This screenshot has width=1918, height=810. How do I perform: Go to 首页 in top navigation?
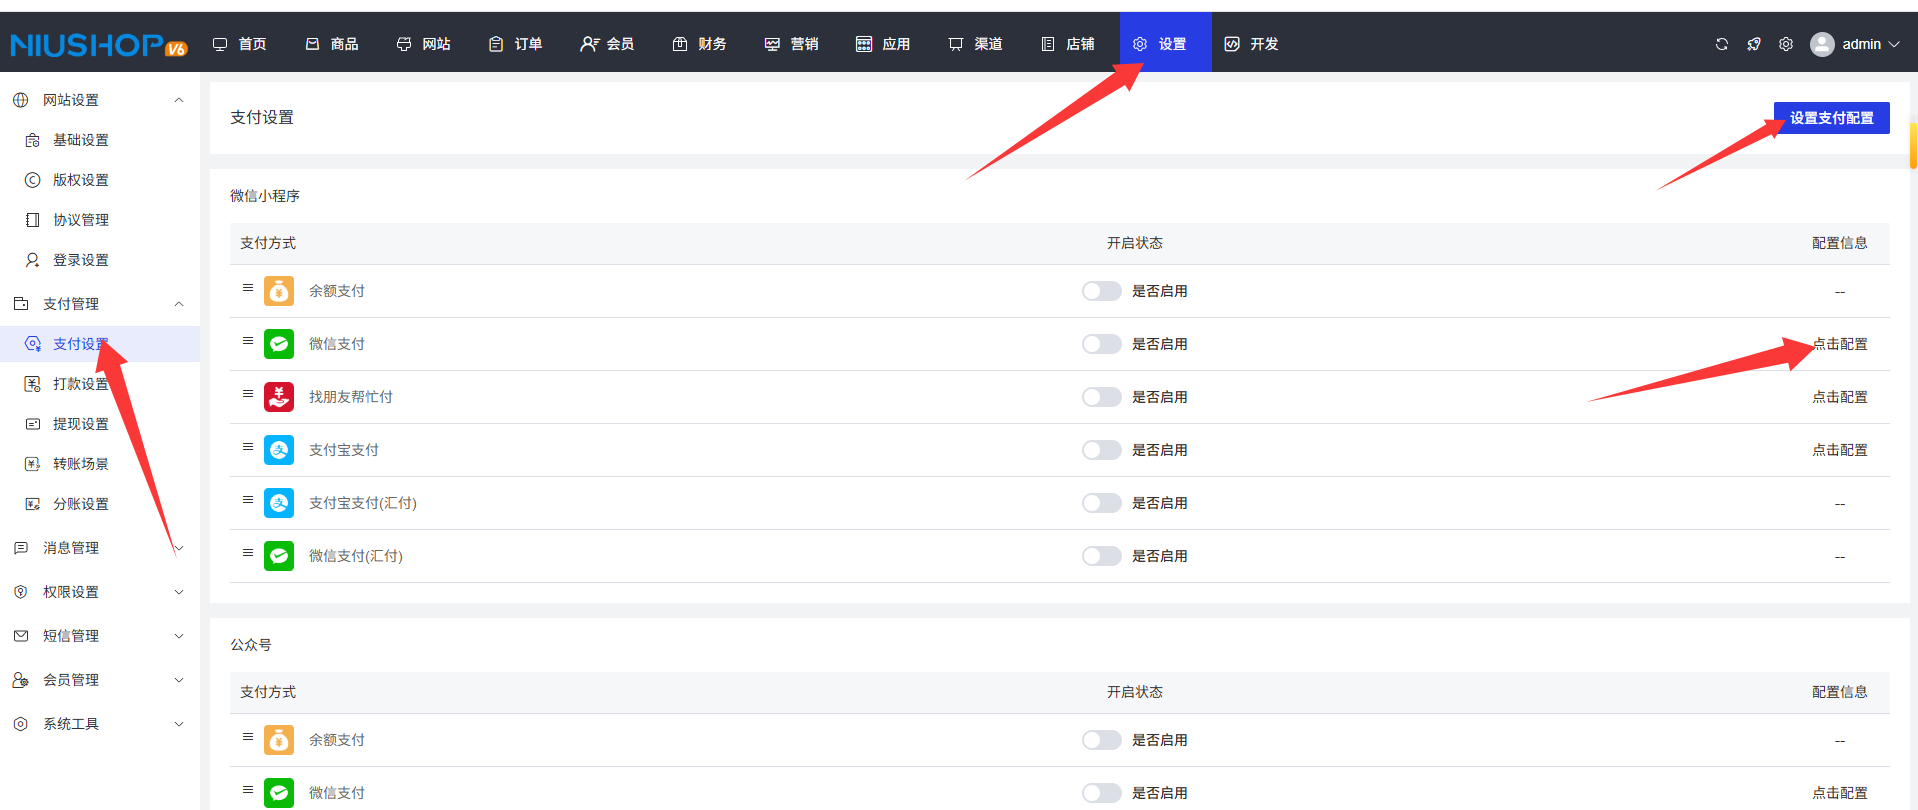(240, 44)
